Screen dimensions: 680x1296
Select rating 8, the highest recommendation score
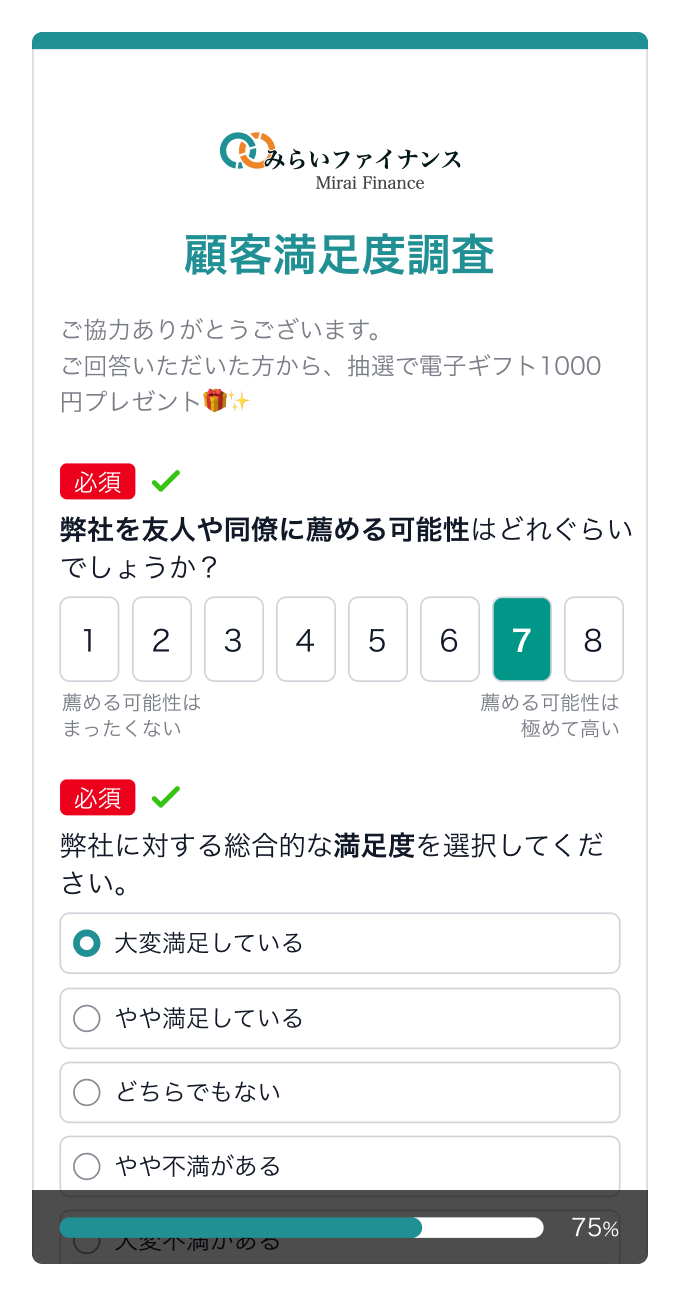593,639
